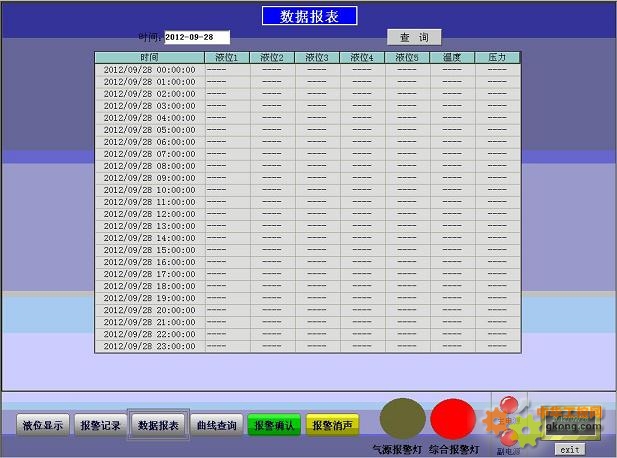Switch to the 数据报表 page
Screen dimensions: 617x458
click(x=158, y=425)
